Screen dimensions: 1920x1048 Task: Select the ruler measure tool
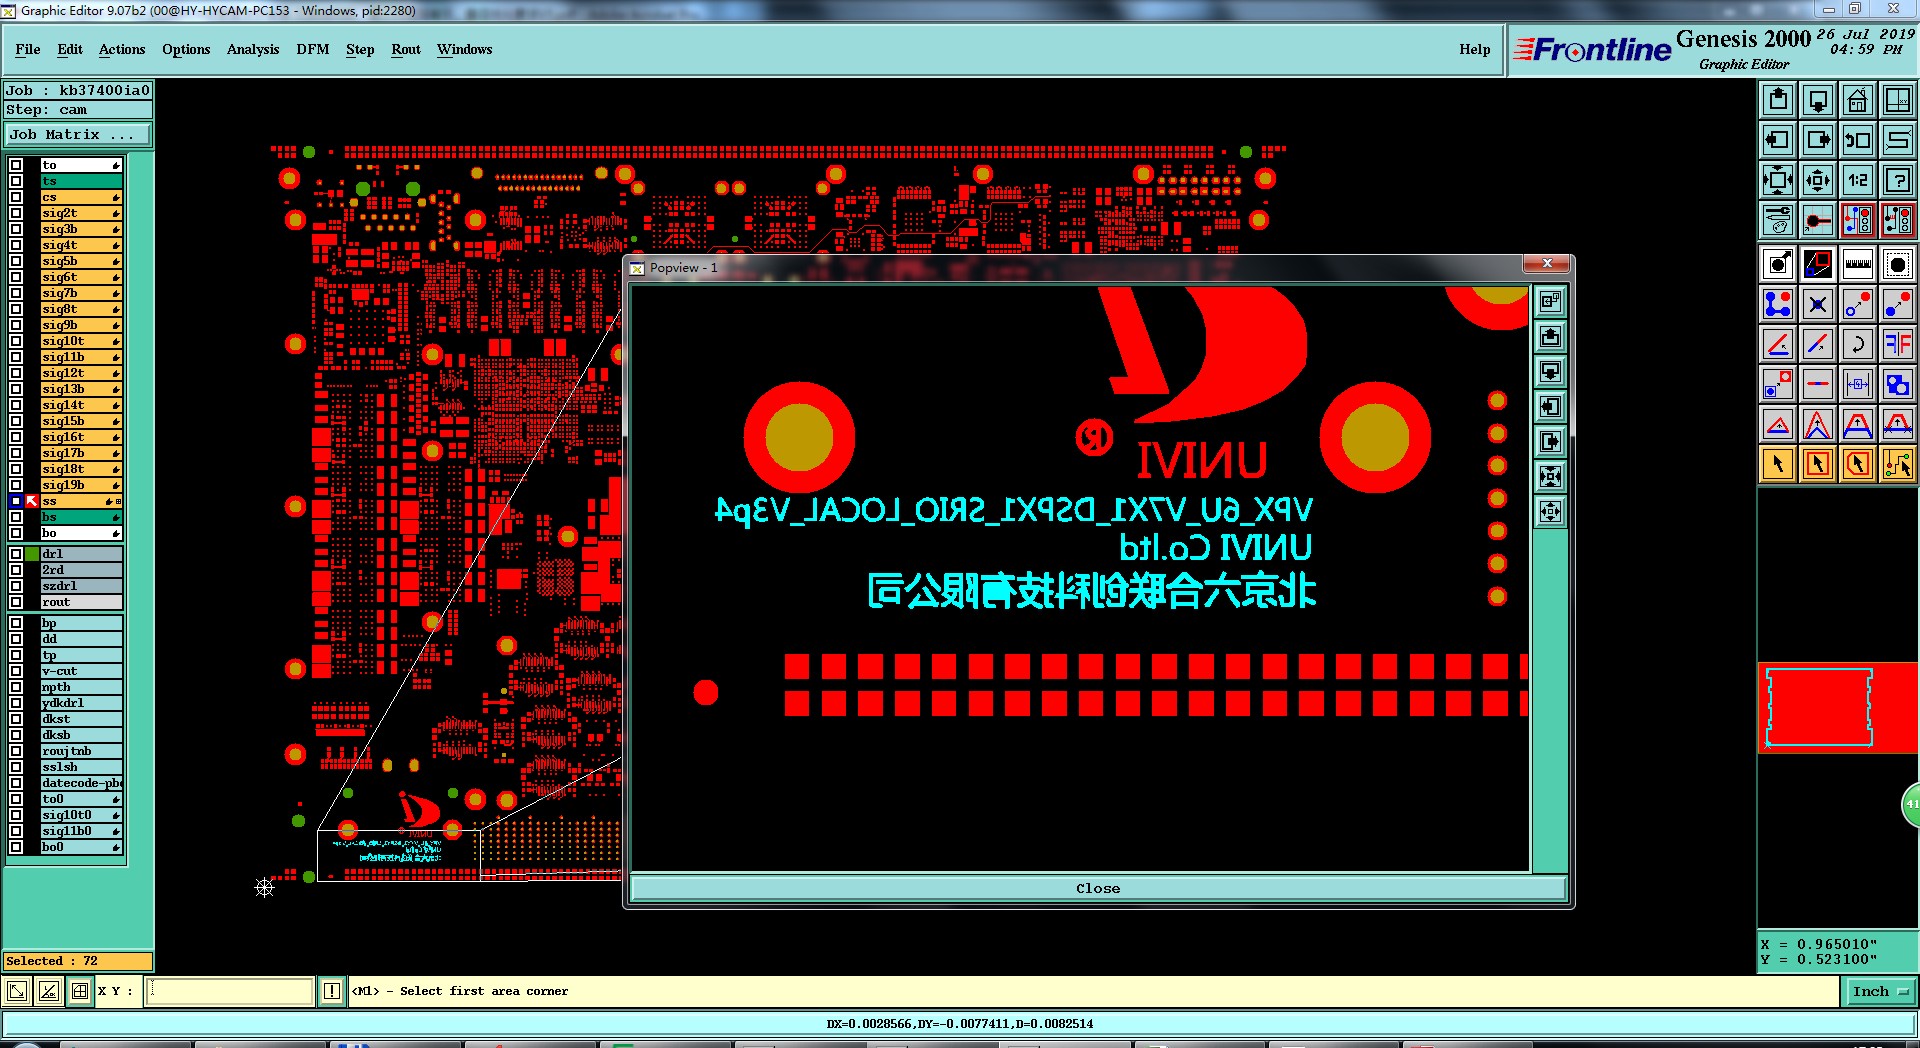click(x=1858, y=264)
